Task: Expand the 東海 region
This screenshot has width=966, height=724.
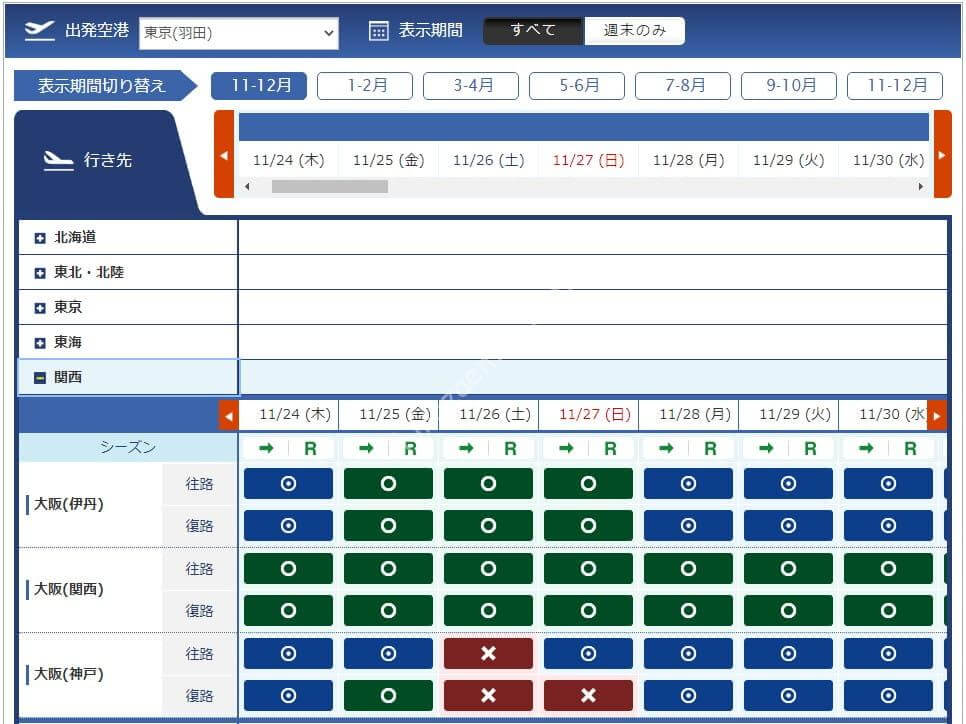Action: coord(41,343)
